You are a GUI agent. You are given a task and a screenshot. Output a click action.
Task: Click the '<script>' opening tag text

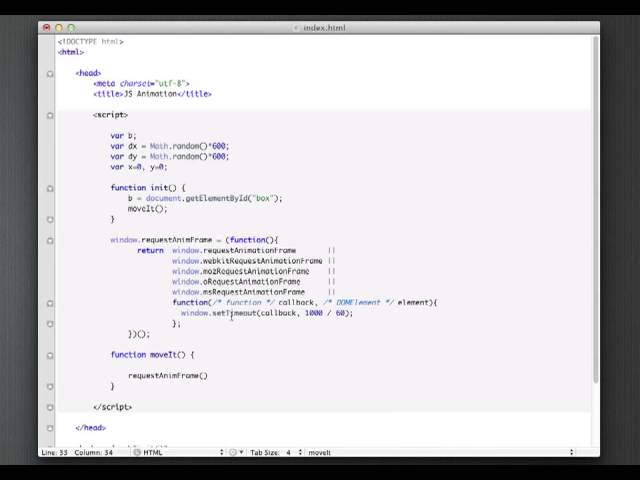[x=110, y=115]
